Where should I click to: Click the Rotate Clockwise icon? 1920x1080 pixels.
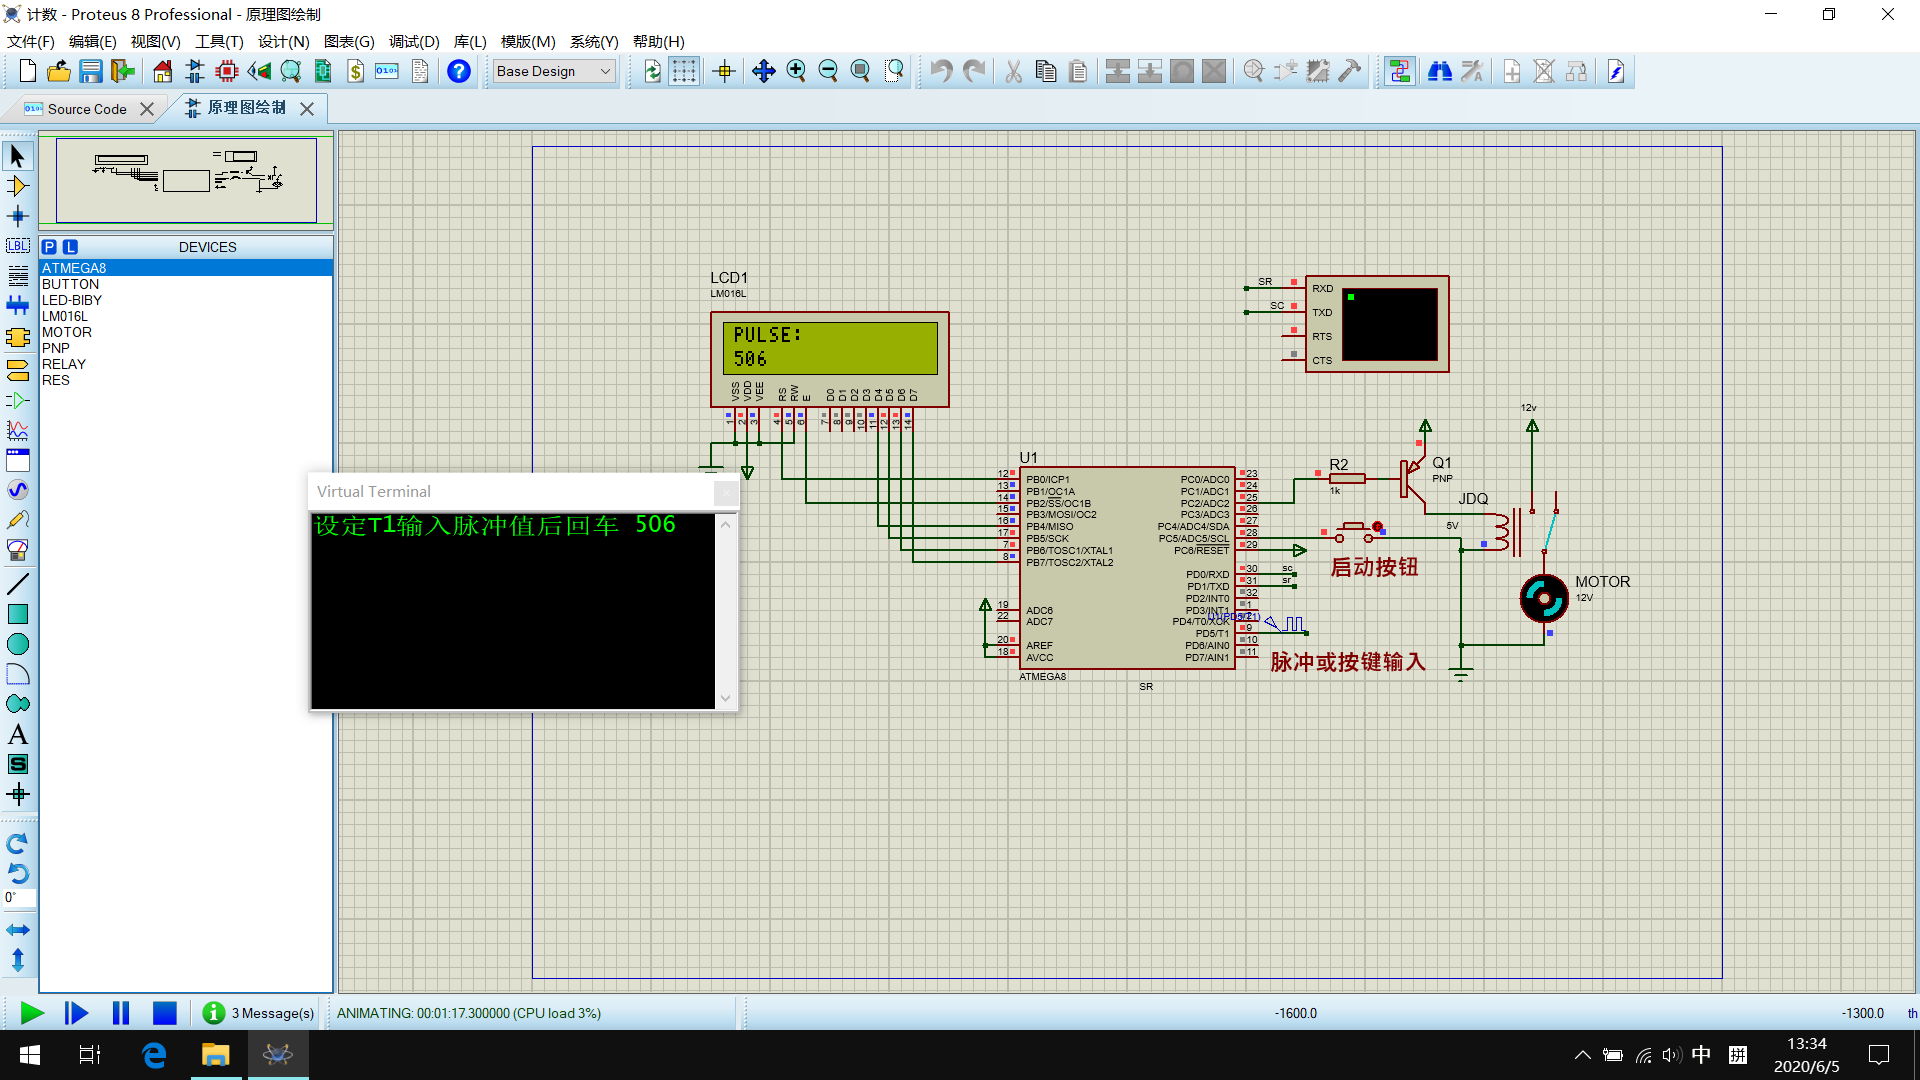[17, 844]
